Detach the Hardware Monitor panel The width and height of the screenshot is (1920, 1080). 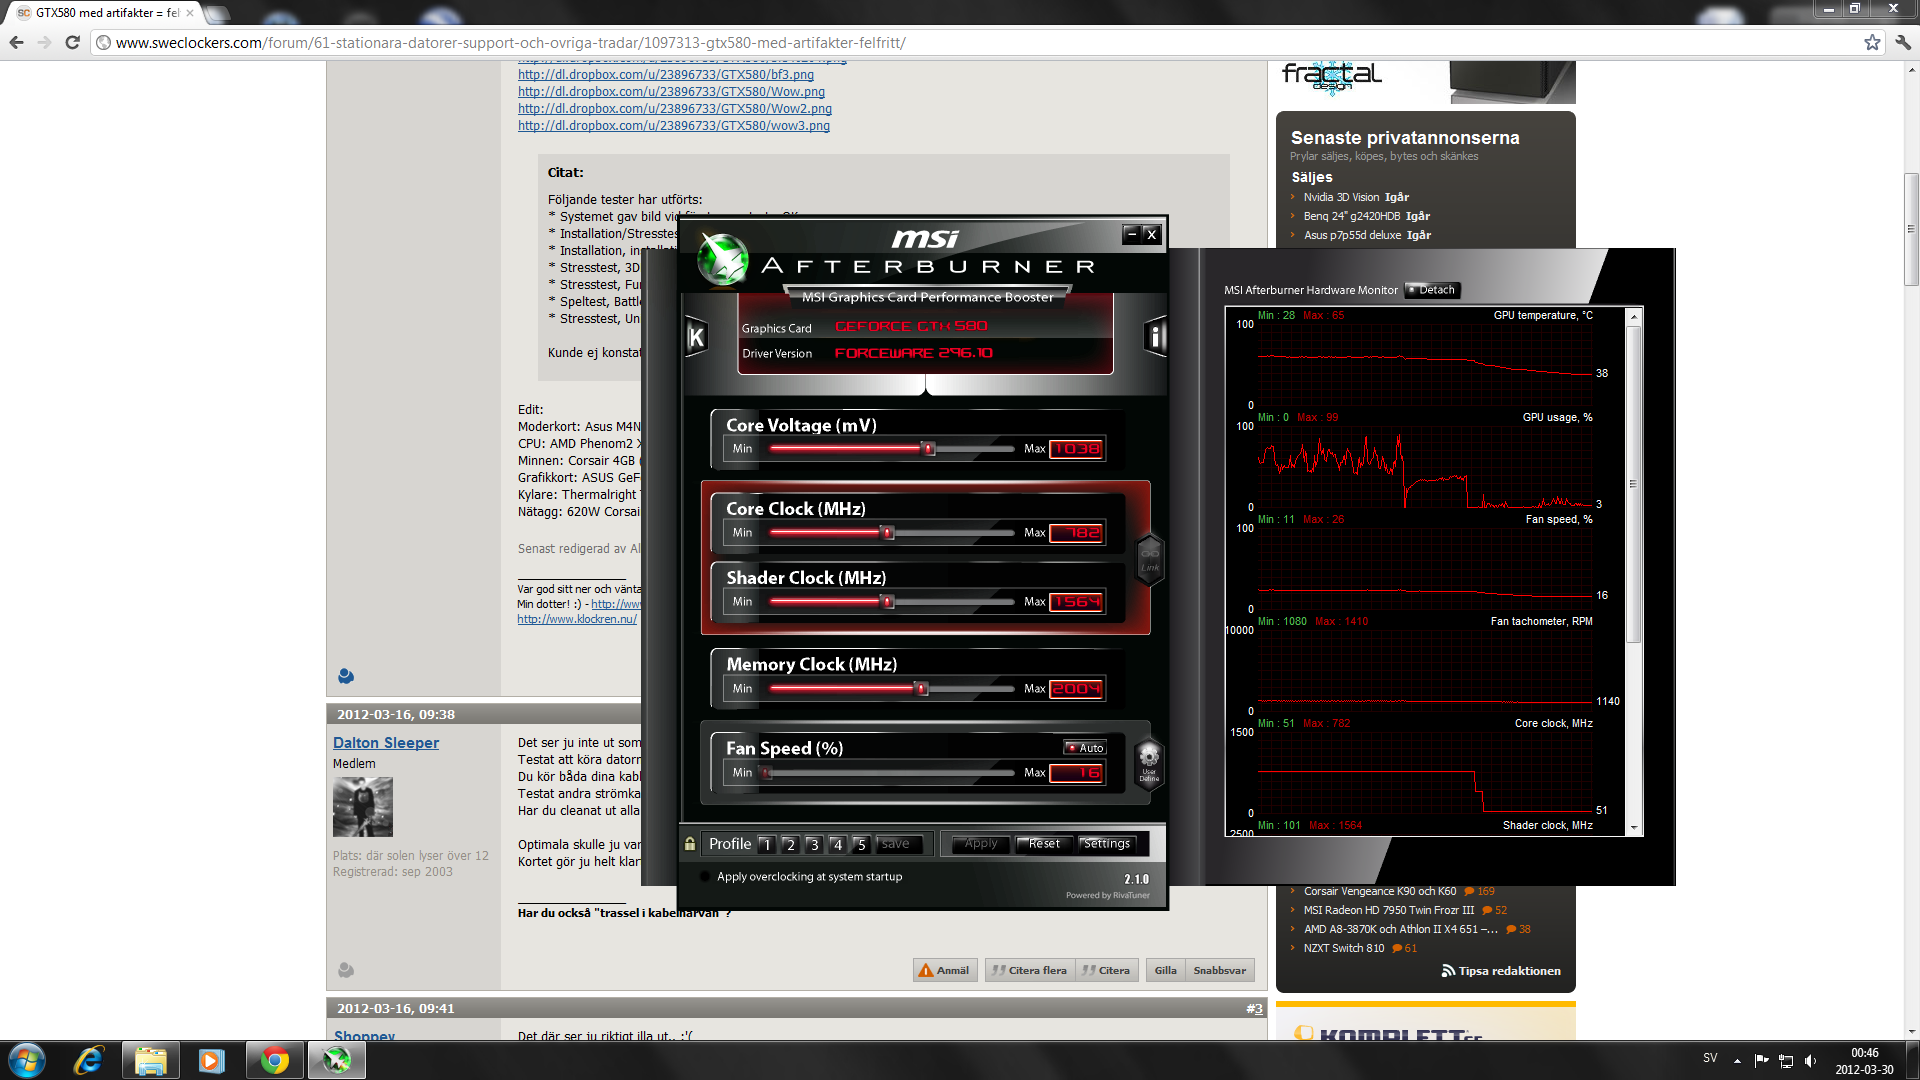point(1432,290)
